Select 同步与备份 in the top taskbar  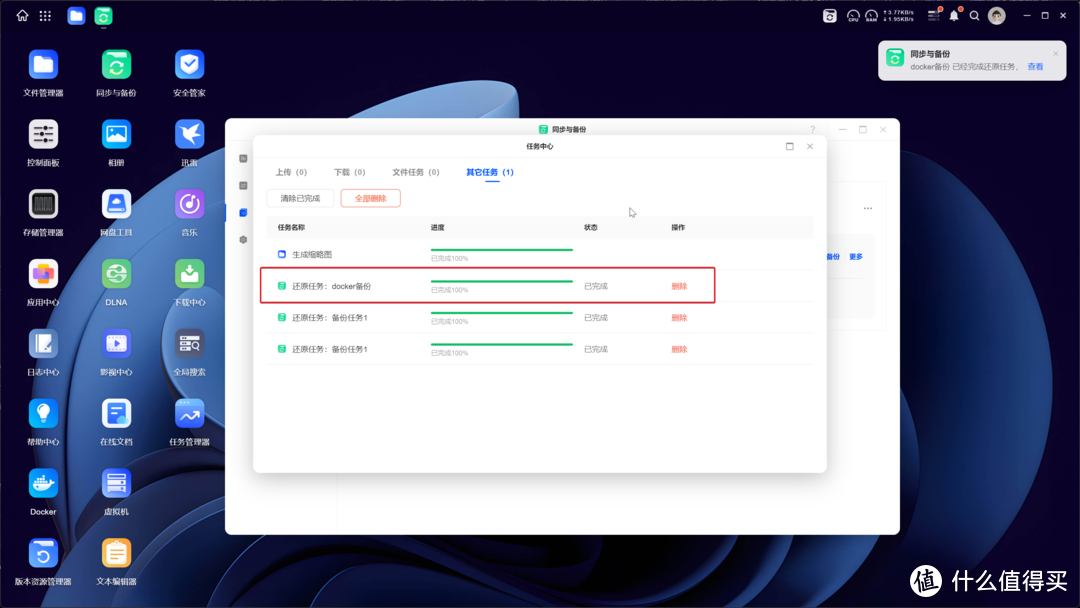point(103,15)
